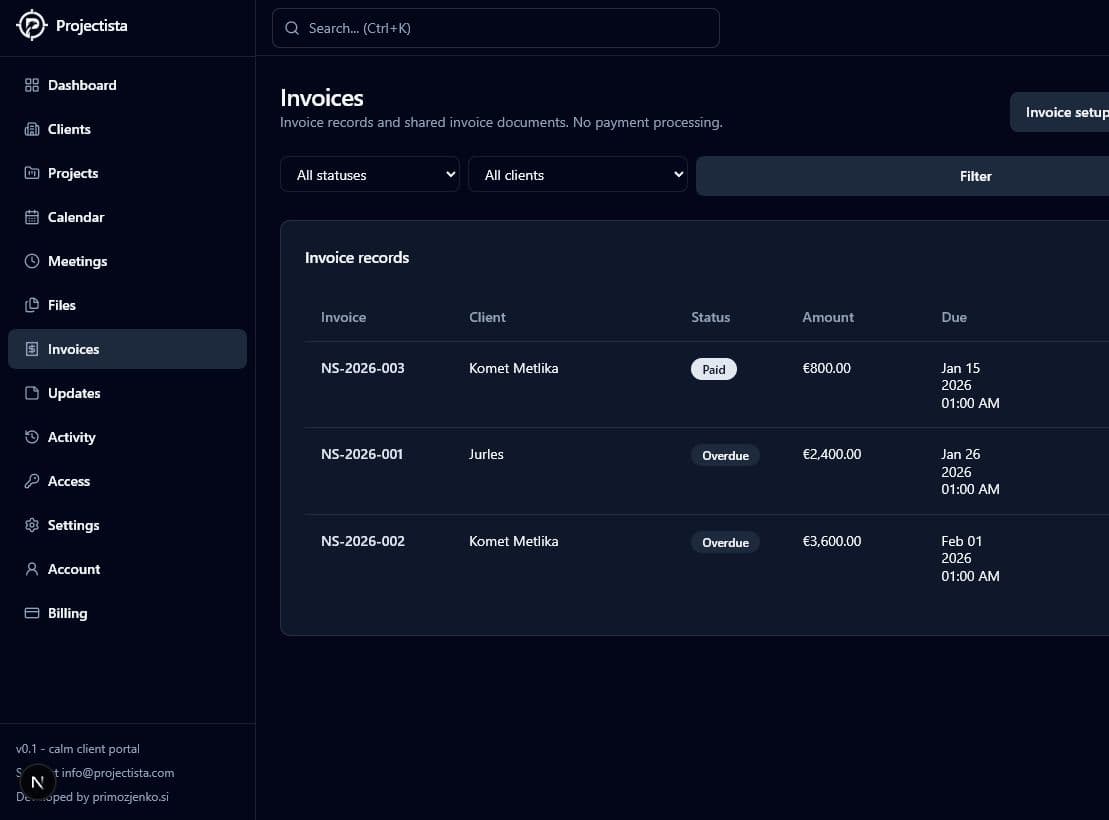This screenshot has width=1109, height=820.
Task: Open Invoice setup
Action: [x=1059, y=112]
